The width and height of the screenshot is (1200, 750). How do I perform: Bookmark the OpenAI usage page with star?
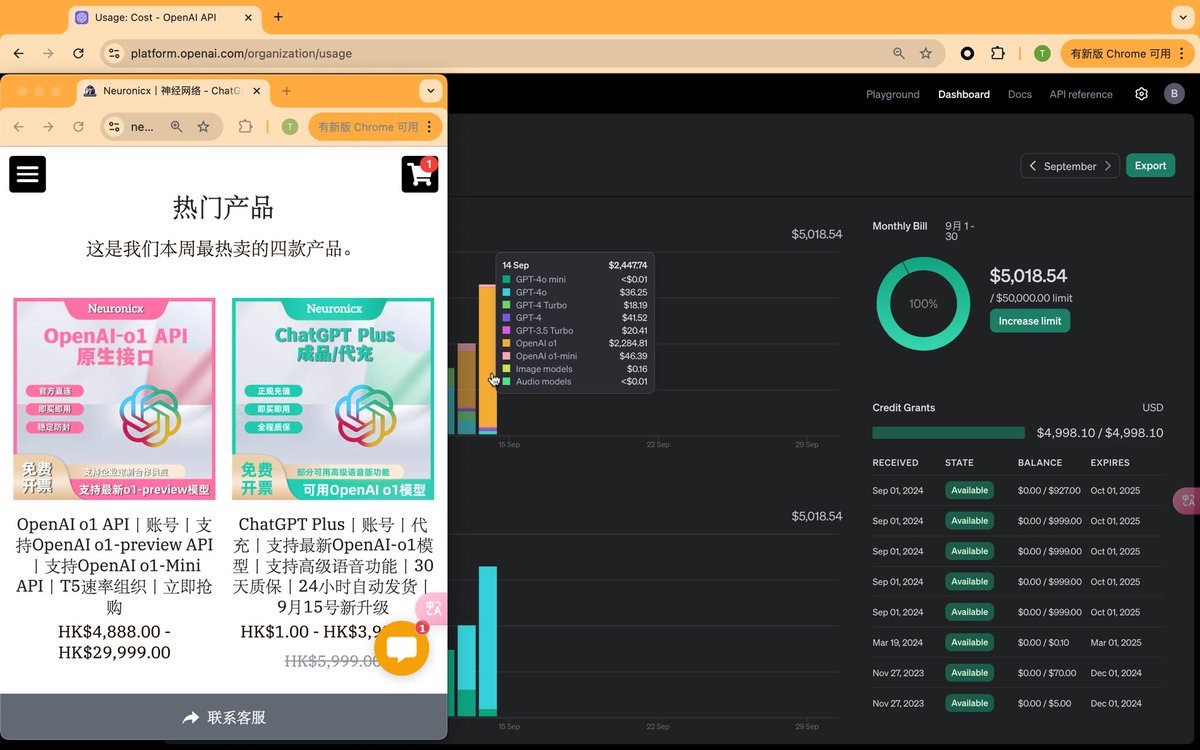coord(926,53)
